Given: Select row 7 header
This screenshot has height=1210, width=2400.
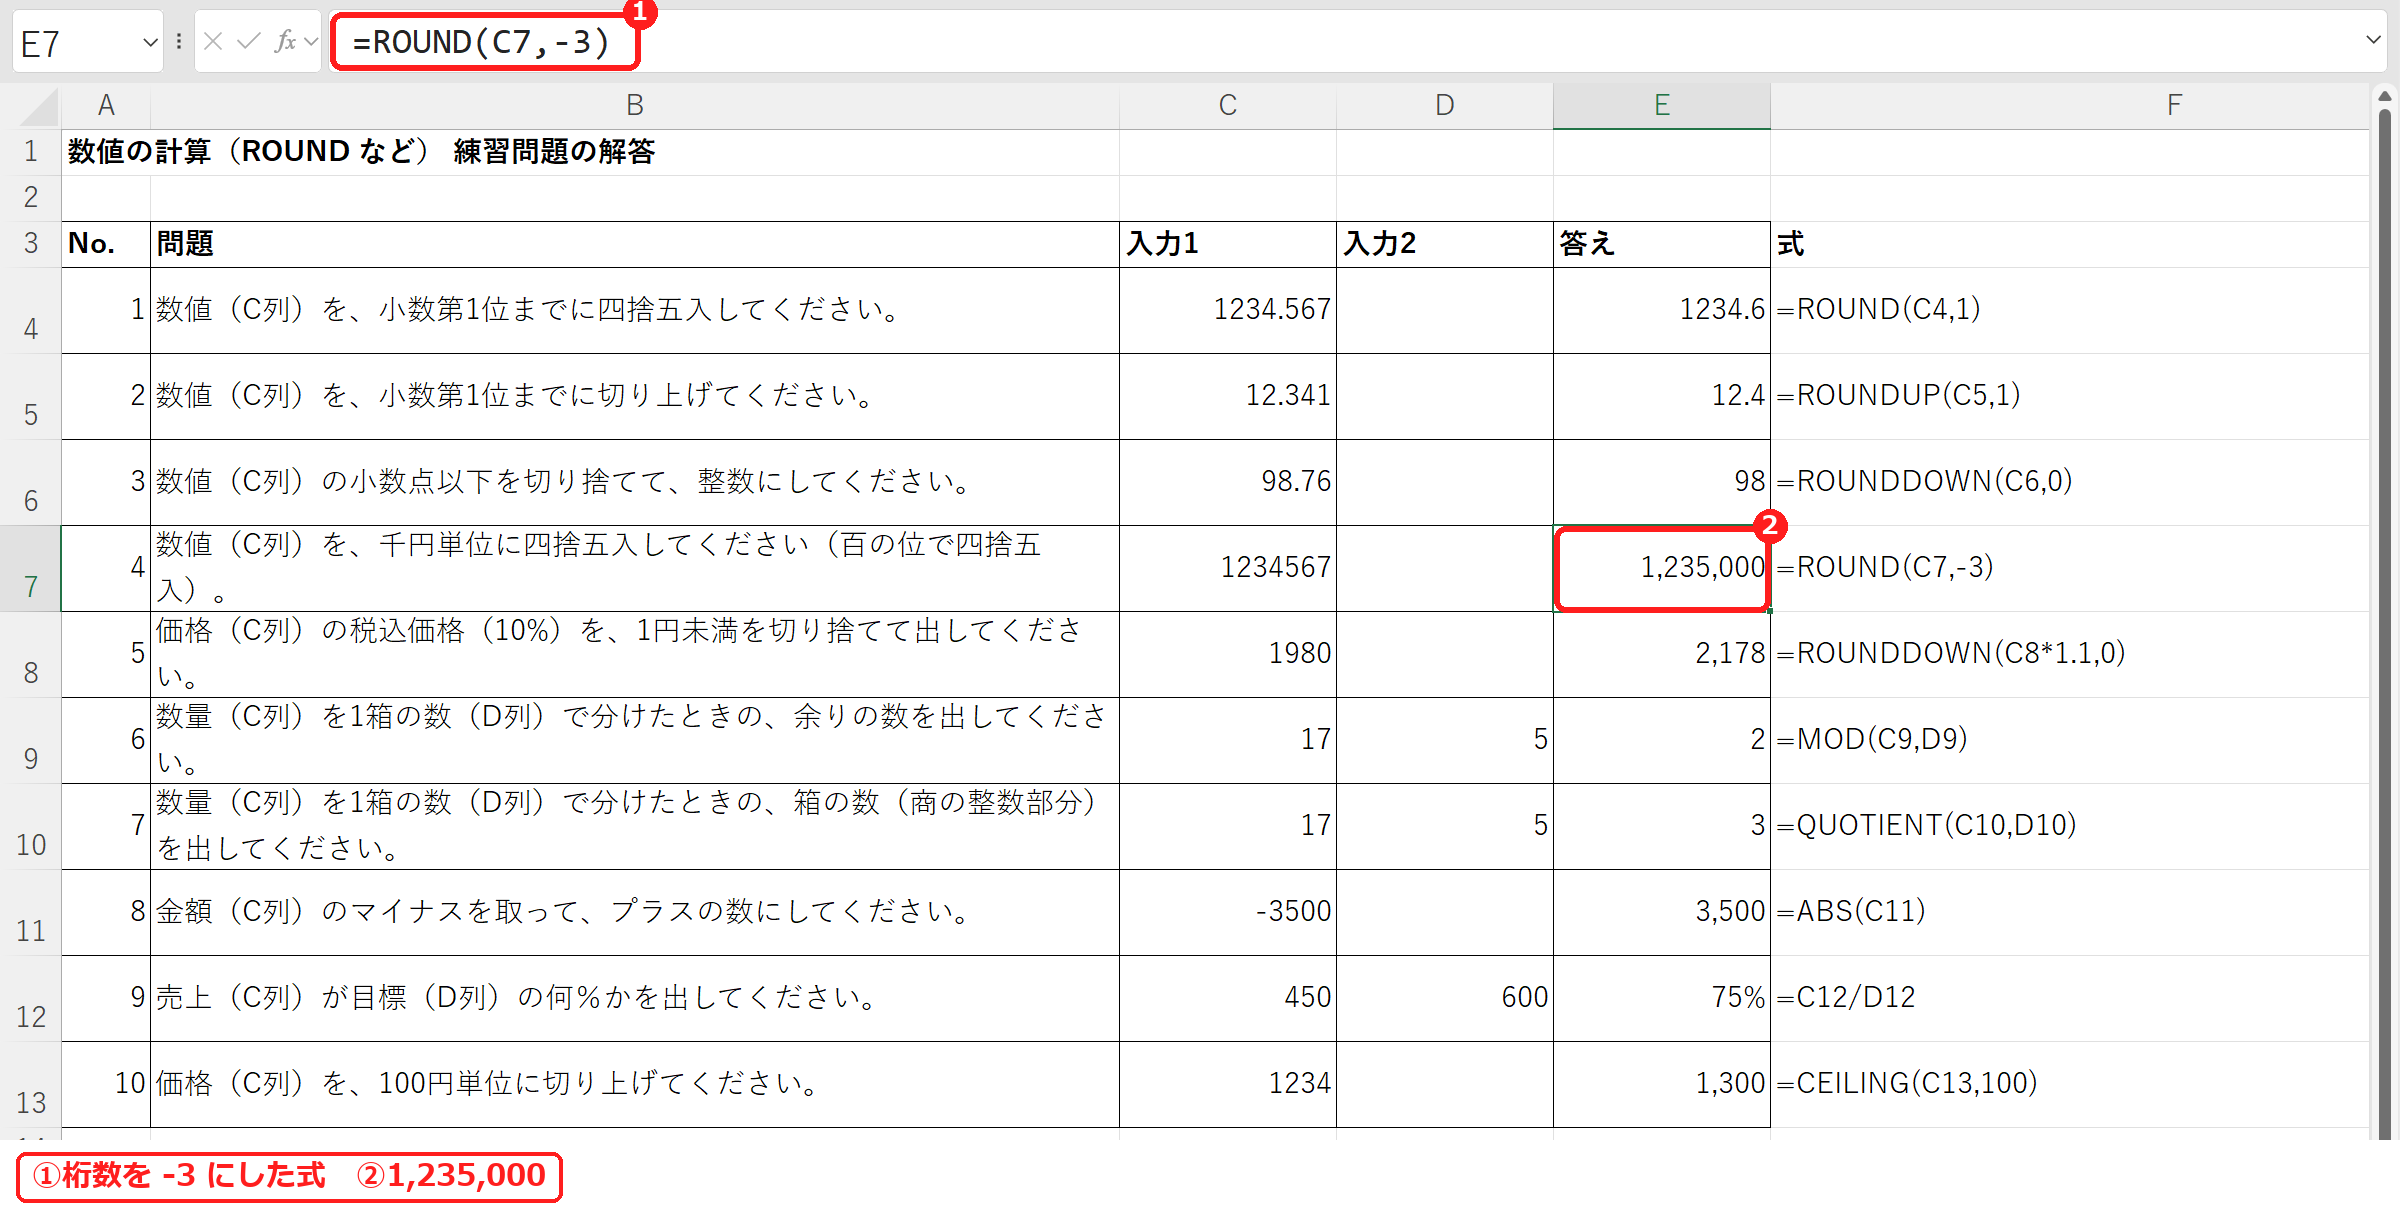Looking at the screenshot, I should point(31,568).
